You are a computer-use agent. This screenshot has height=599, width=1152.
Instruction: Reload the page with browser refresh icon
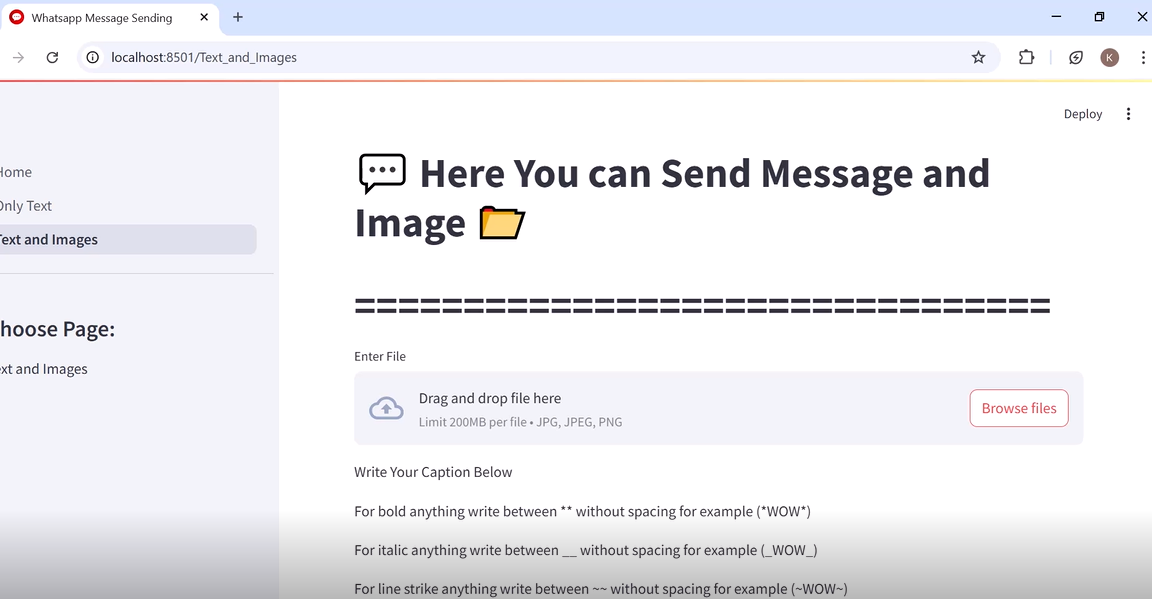tap(52, 57)
